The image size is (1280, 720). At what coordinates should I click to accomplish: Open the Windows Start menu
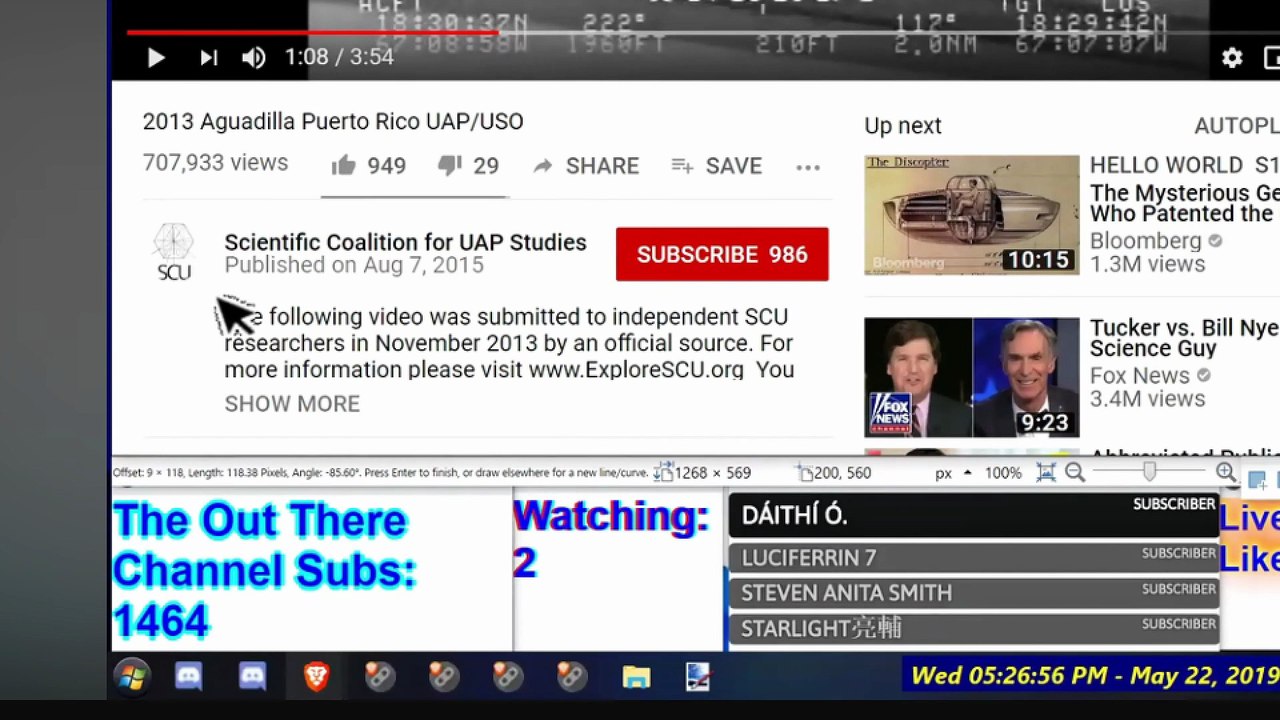[131, 677]
